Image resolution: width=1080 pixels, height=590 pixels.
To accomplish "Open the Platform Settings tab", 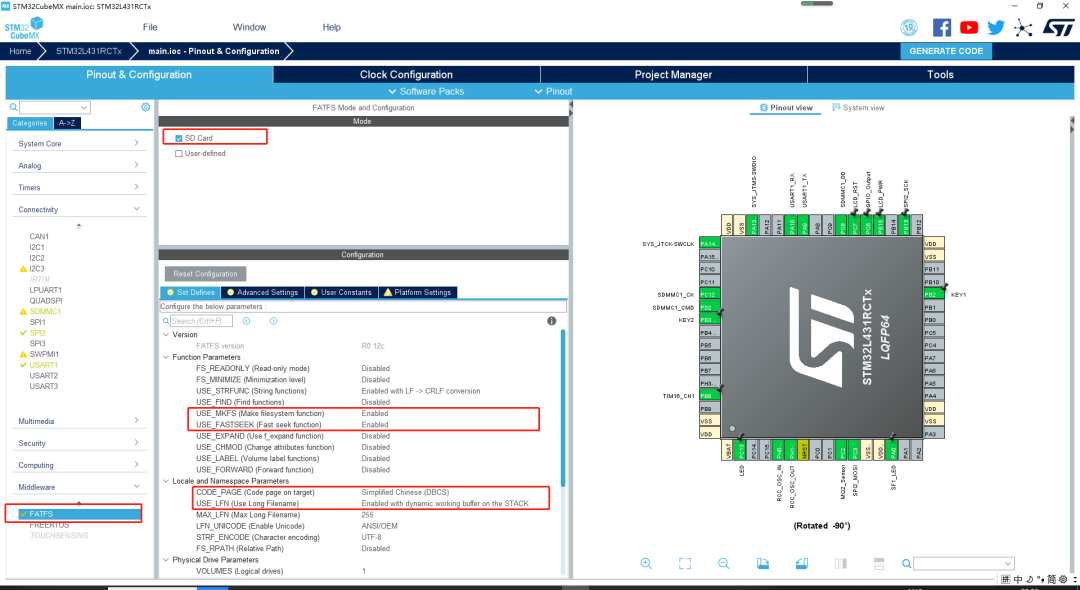I will coord(417,293).
